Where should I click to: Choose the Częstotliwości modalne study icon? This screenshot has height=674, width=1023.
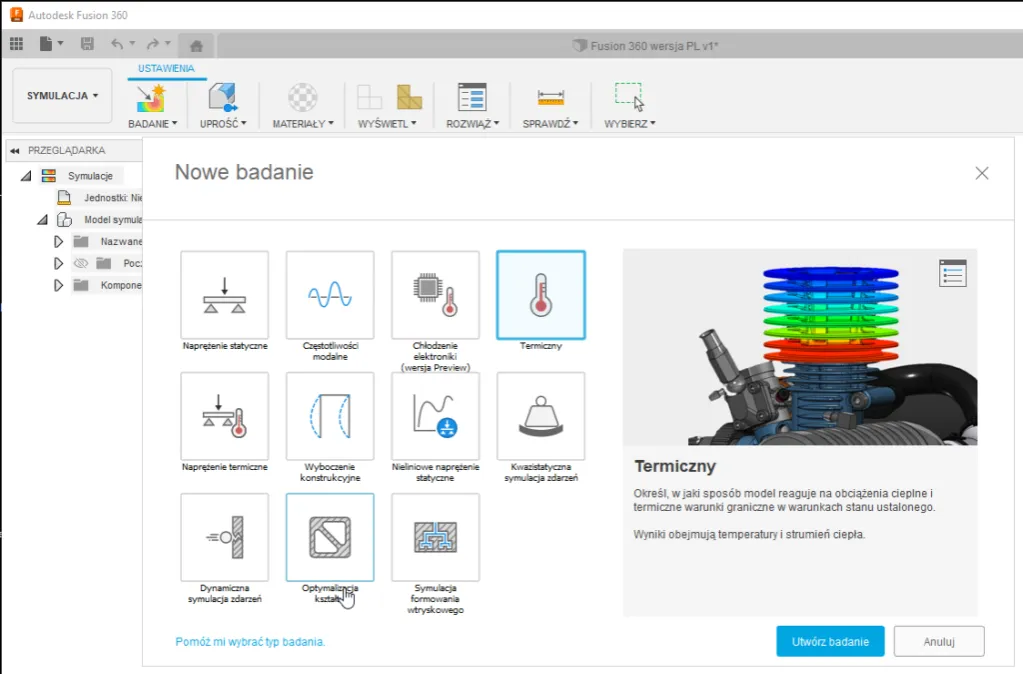click(x=330, y=295)
